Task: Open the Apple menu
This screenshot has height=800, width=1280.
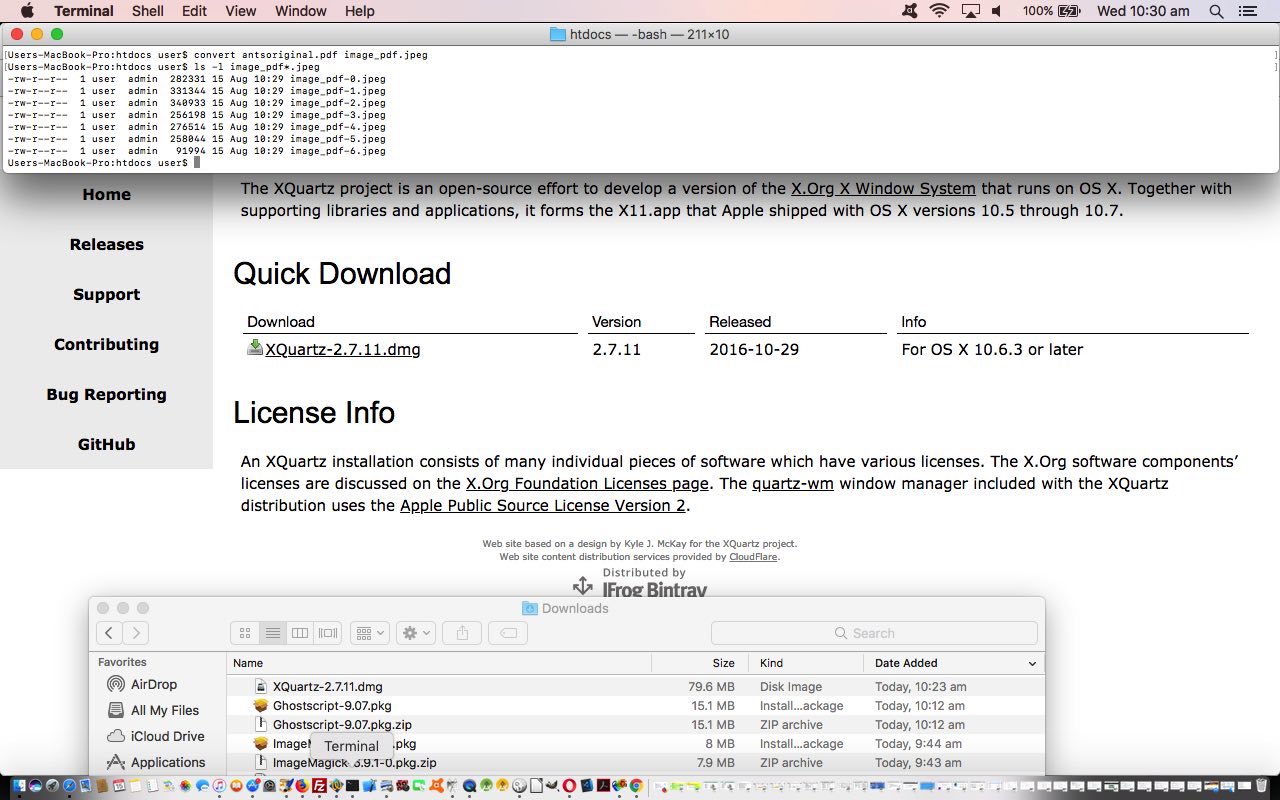Action: click(x=27, y=11)
